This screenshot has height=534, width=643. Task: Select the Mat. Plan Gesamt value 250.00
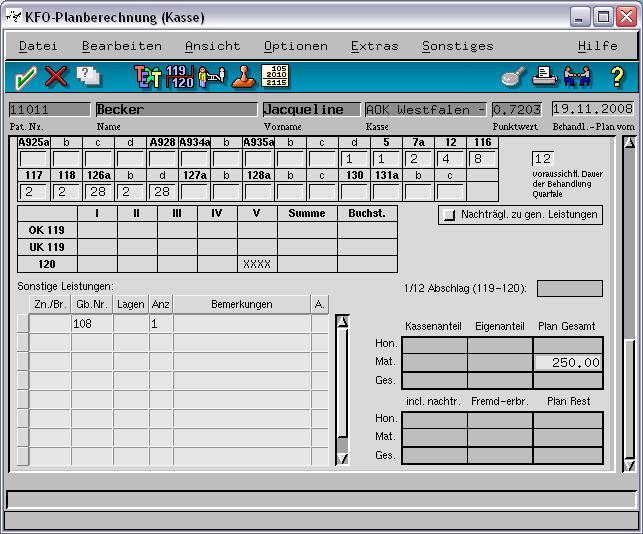point(568,363)
